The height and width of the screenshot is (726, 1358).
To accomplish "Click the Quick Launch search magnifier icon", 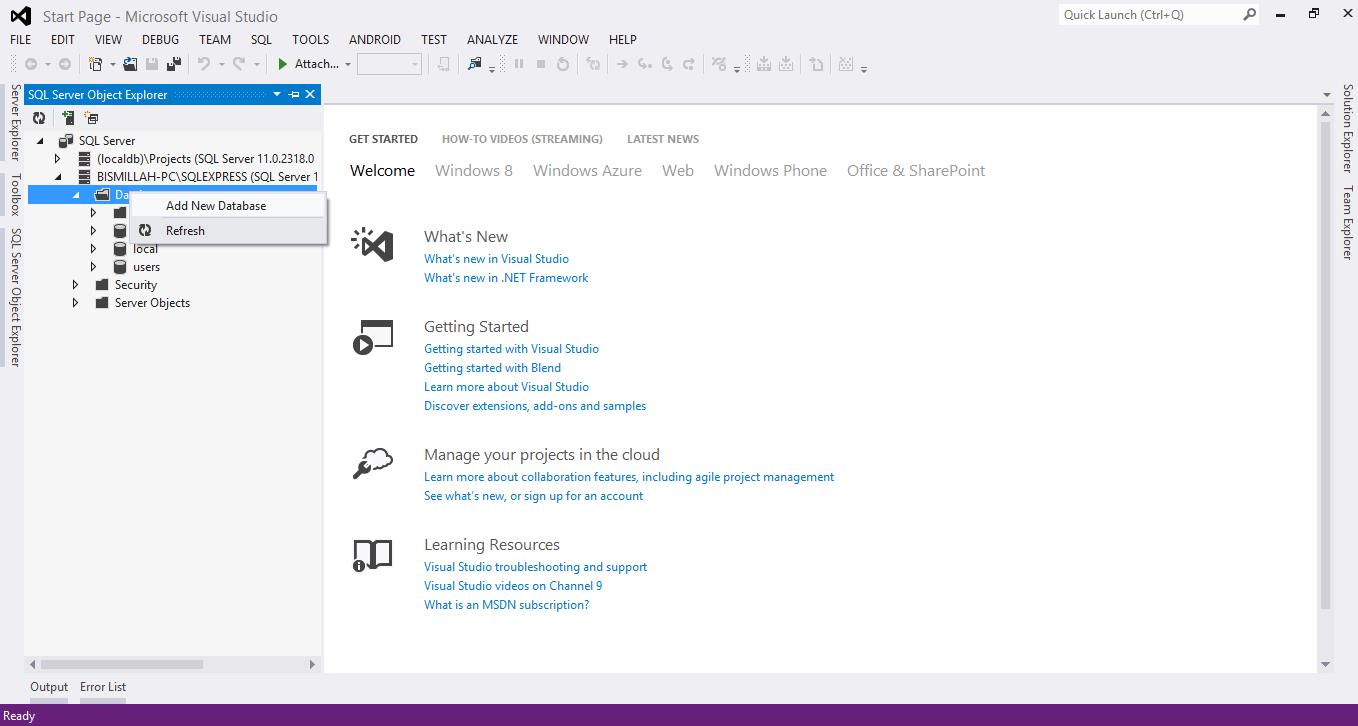I will (x=1249, y=14).
